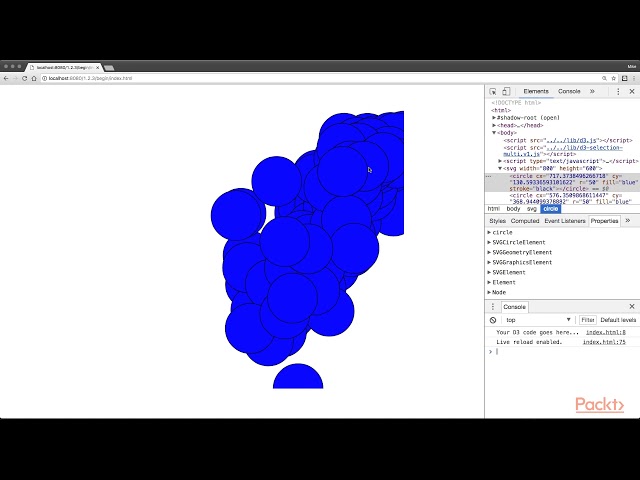640x480 pixels.
Task: Open the zoom magnifier icon in address bar
Action: pos(604,78)
